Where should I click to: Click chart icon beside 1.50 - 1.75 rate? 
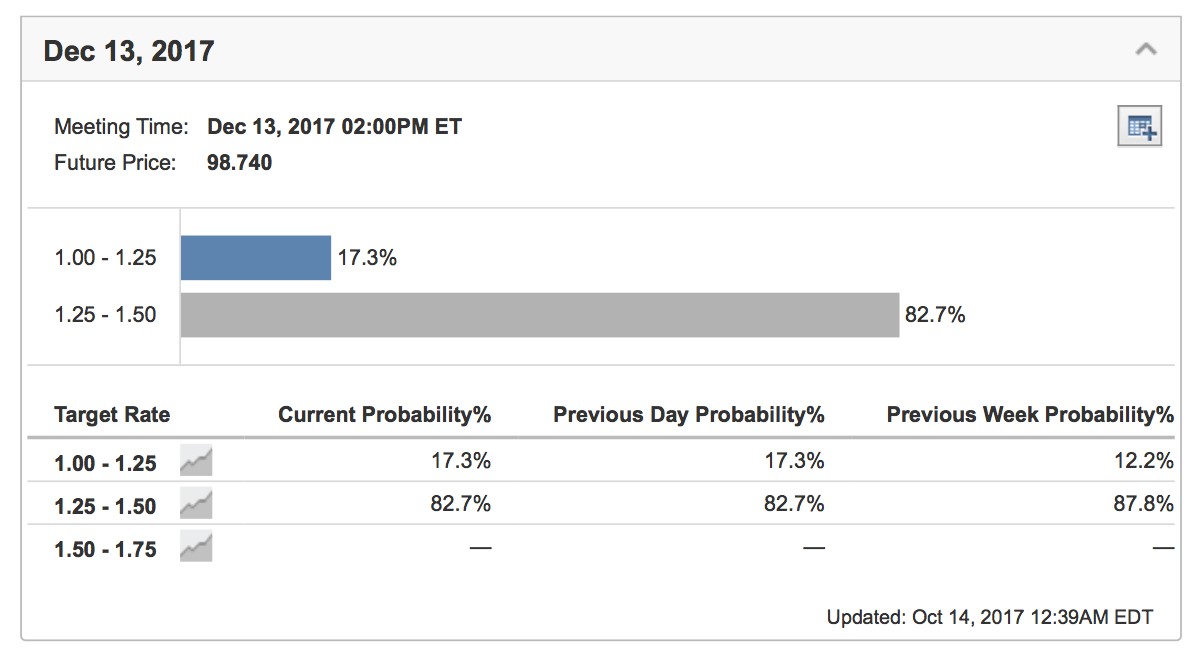click(196, 548)
